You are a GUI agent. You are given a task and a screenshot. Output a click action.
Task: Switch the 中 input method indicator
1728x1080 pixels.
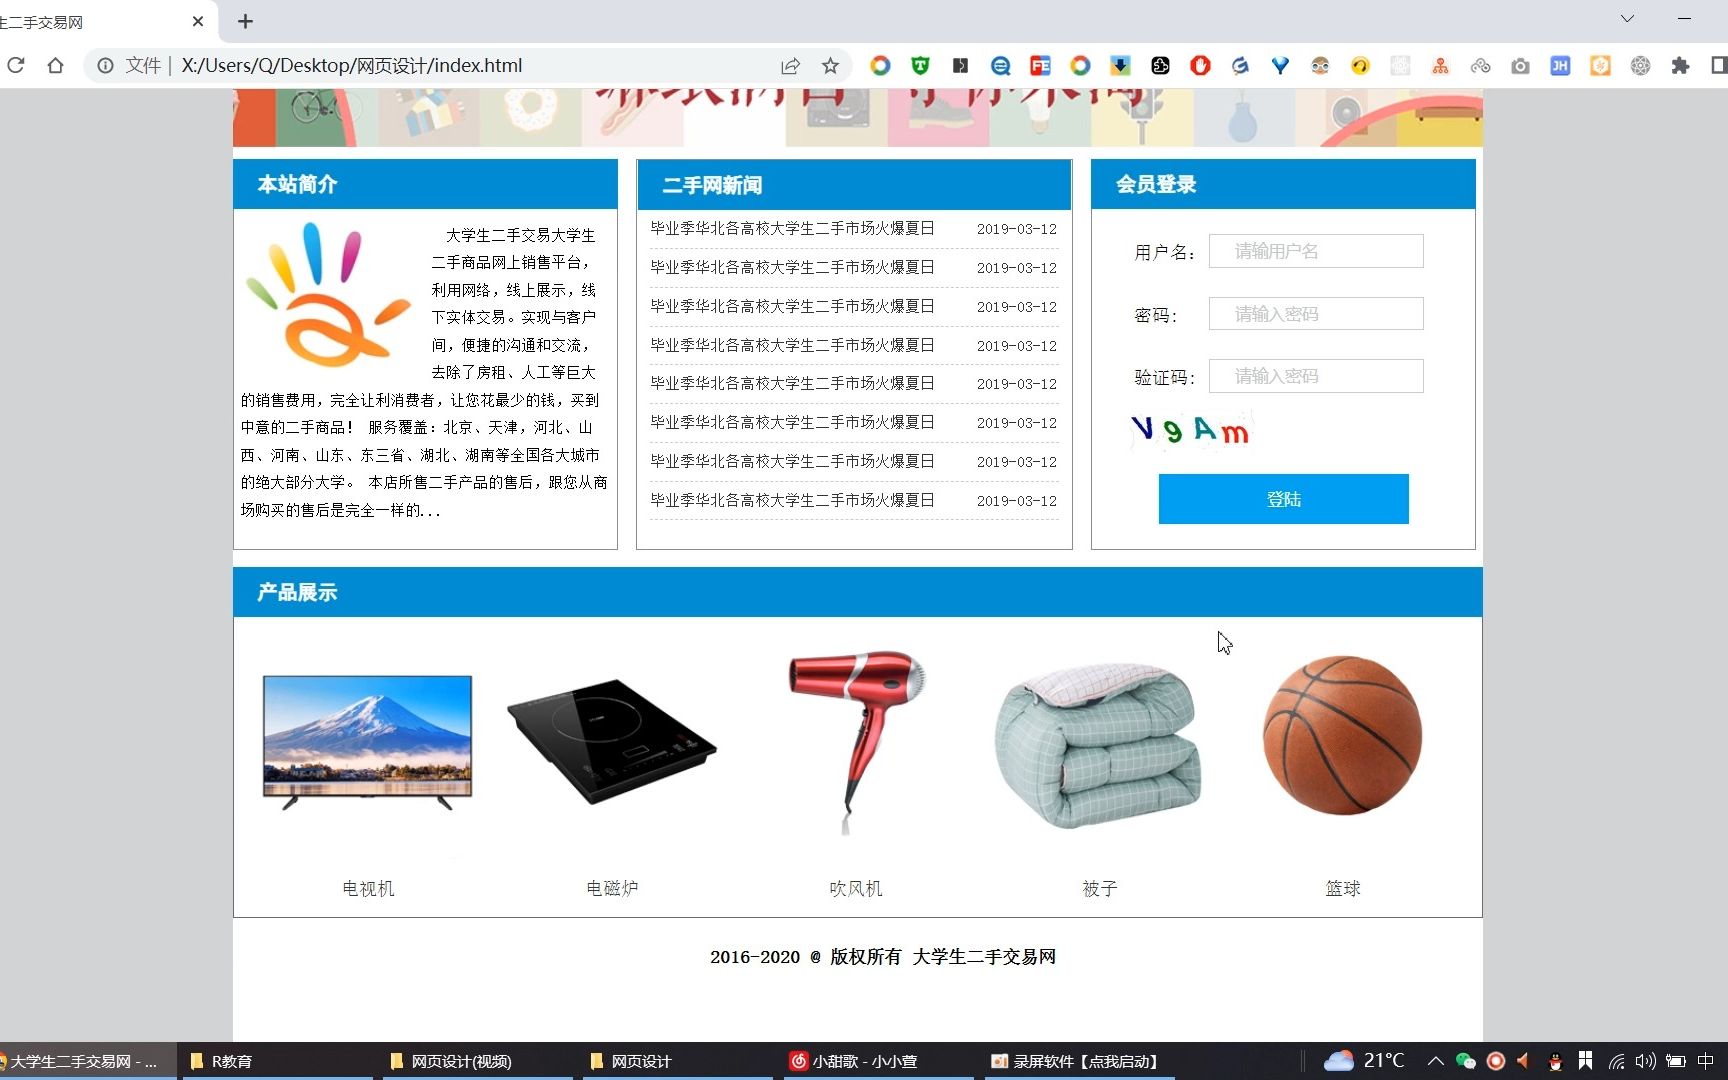click(x=1706, y=1061)
